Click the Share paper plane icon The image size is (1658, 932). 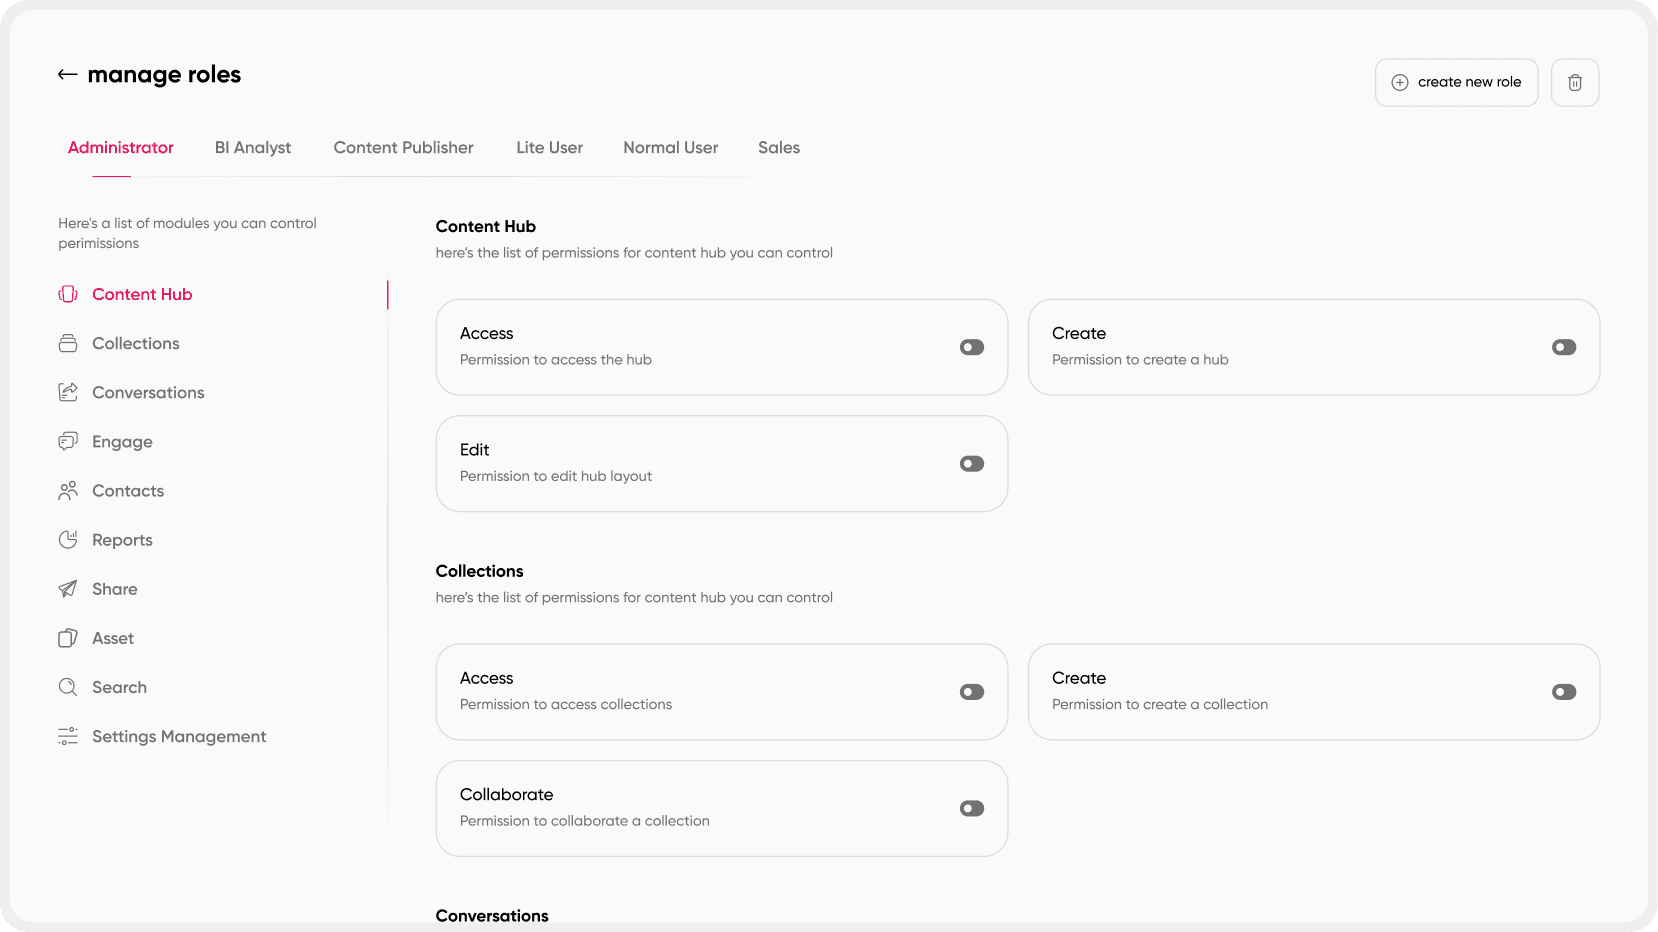click(x=68, y=589)
